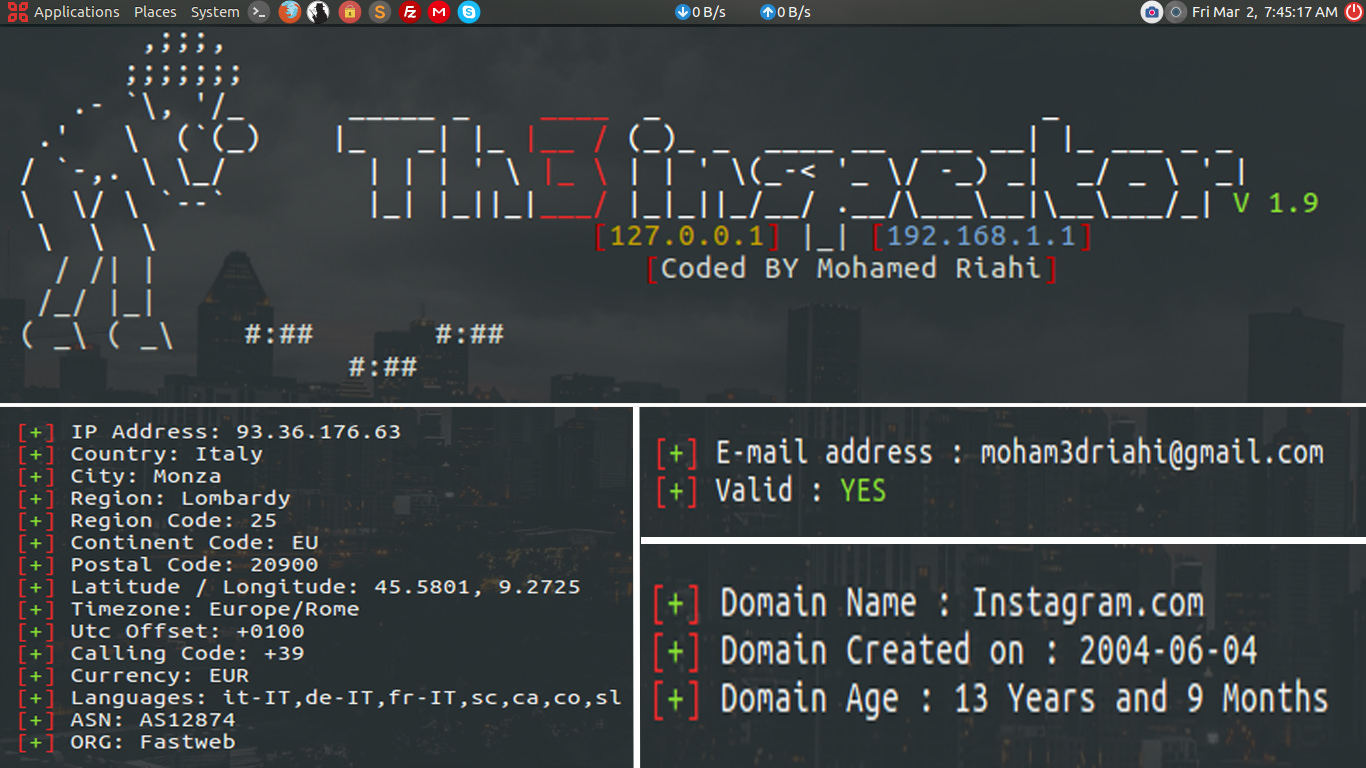Open the hacker silhouette launcher icon
This screenshot has height=768, width=1366.
(319, 12)
